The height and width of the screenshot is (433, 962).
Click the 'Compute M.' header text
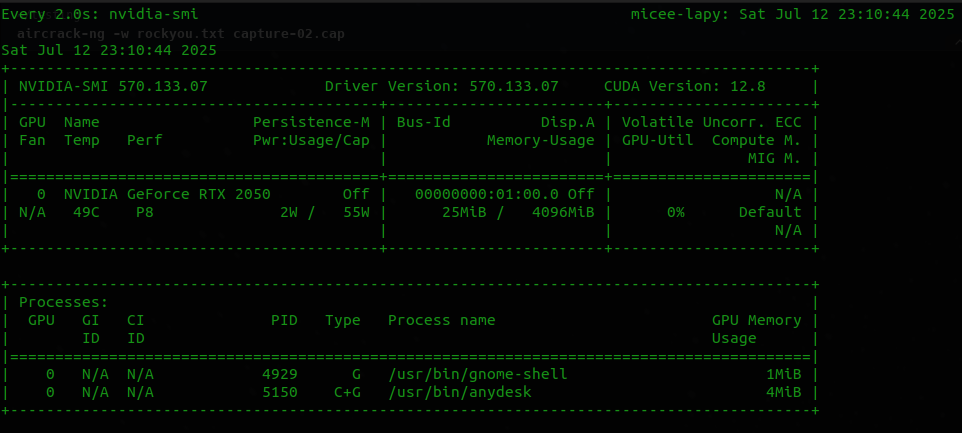[756, 140]
